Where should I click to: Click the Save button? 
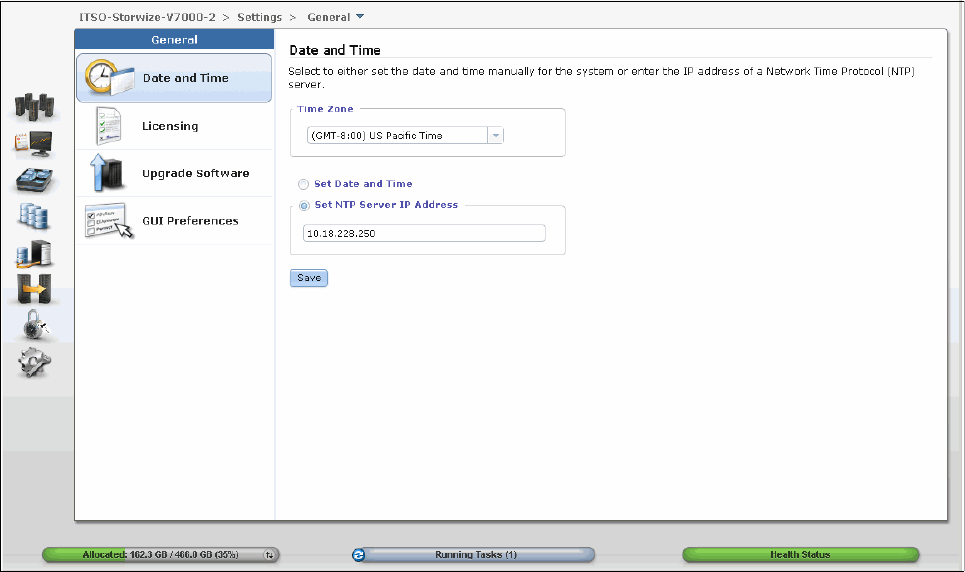(x=309, y=278)
